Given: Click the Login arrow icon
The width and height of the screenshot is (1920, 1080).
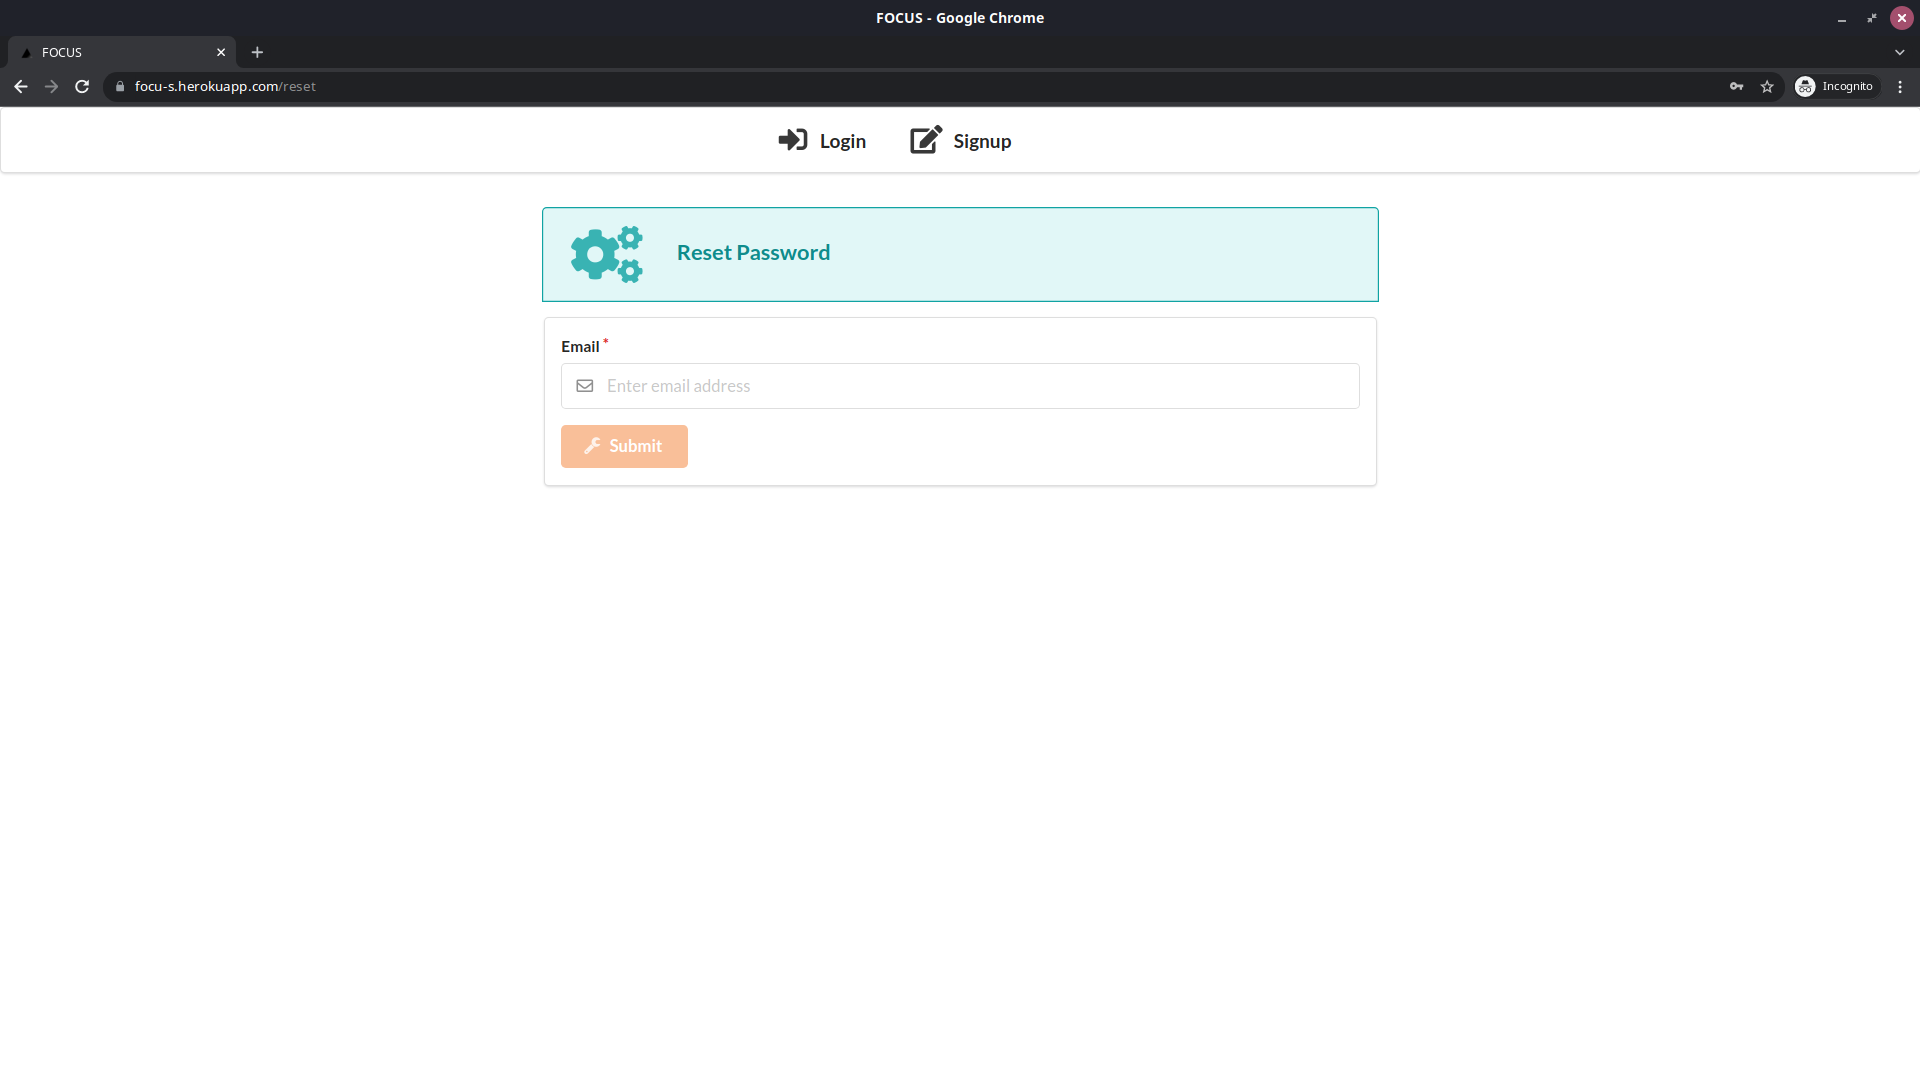Looking at the screenshot, I should [792, 140].
